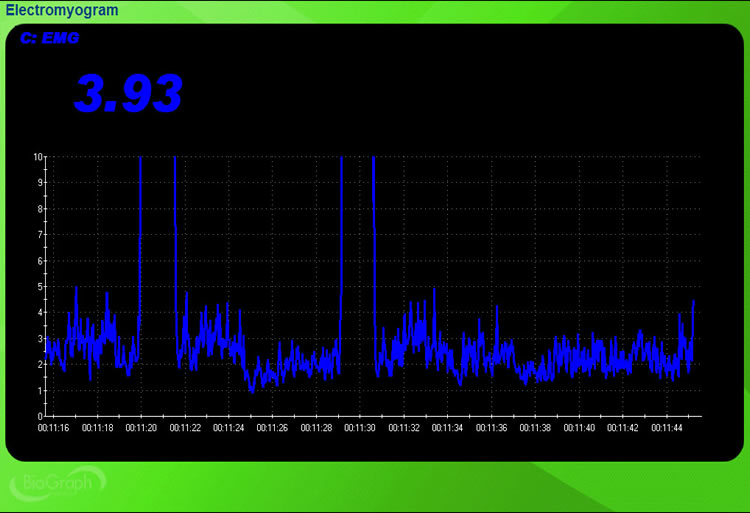The height and width of the screenshot is (513, 750).
Task: Click the 3.93 numeric EMG readout
Action: click(128, 94)
